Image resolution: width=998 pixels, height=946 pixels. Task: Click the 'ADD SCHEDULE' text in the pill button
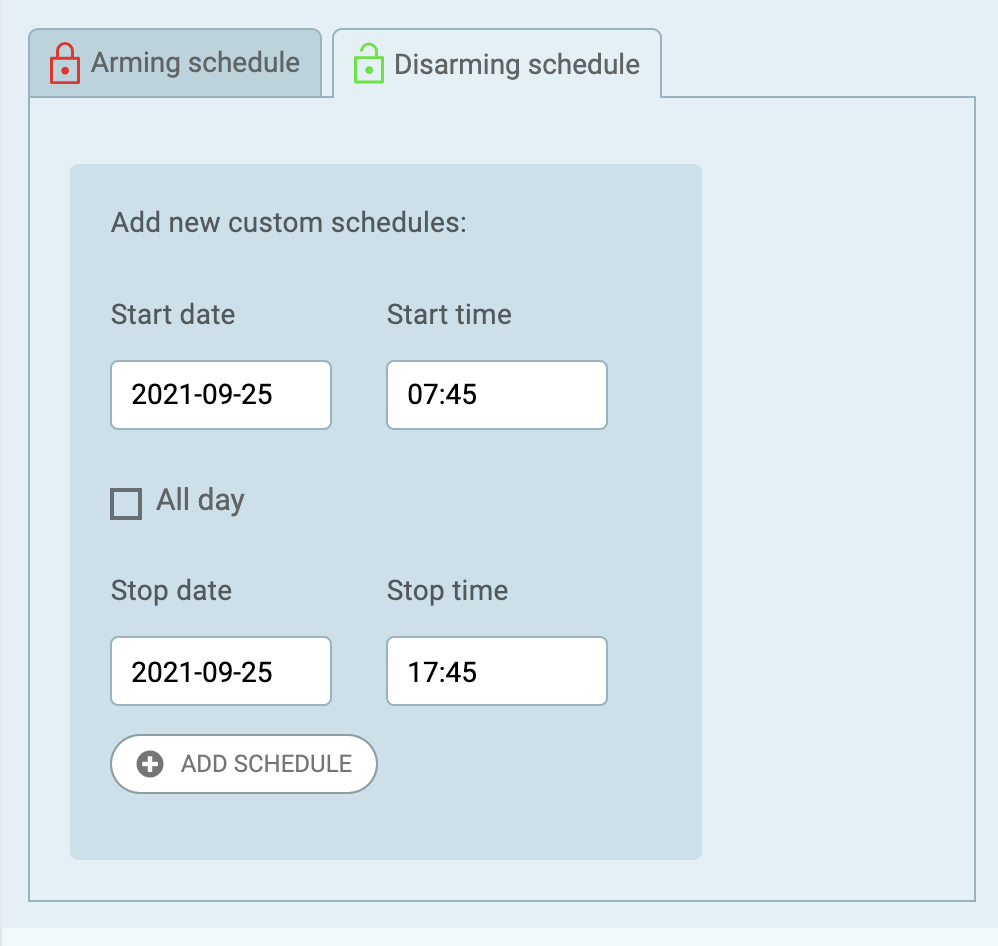point(267,764)
